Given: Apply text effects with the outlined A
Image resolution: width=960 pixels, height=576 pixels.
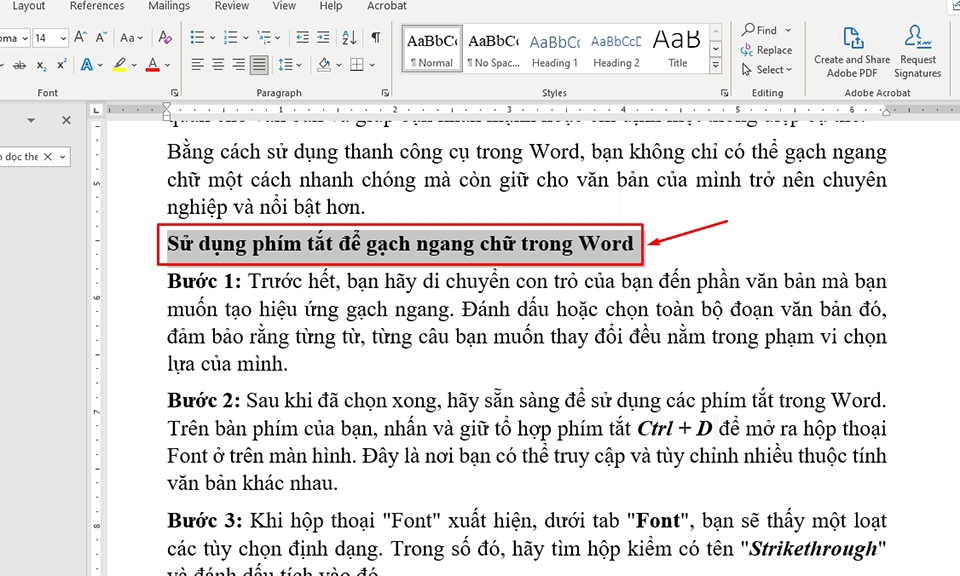Looking at the screenshot, I should pos(87,65).
